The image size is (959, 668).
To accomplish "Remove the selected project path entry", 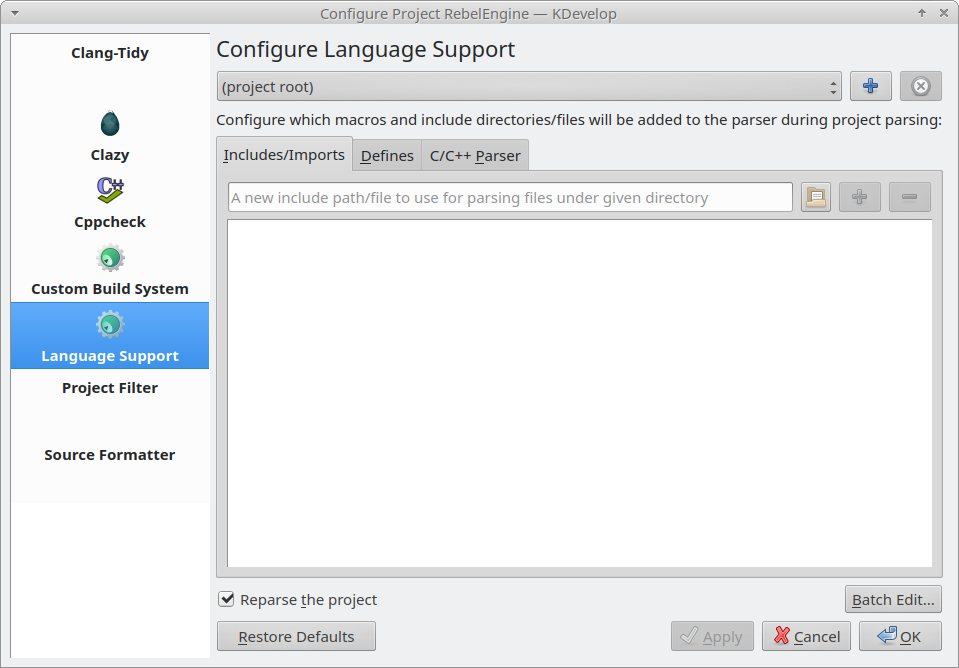I will click(920, 86).
